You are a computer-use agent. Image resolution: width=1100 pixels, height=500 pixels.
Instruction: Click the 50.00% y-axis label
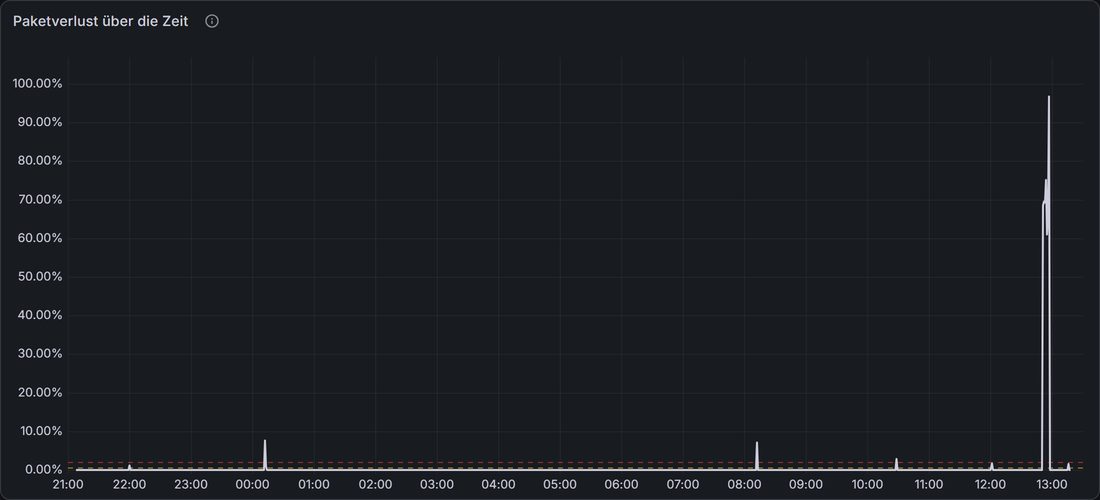coord(40,277)
